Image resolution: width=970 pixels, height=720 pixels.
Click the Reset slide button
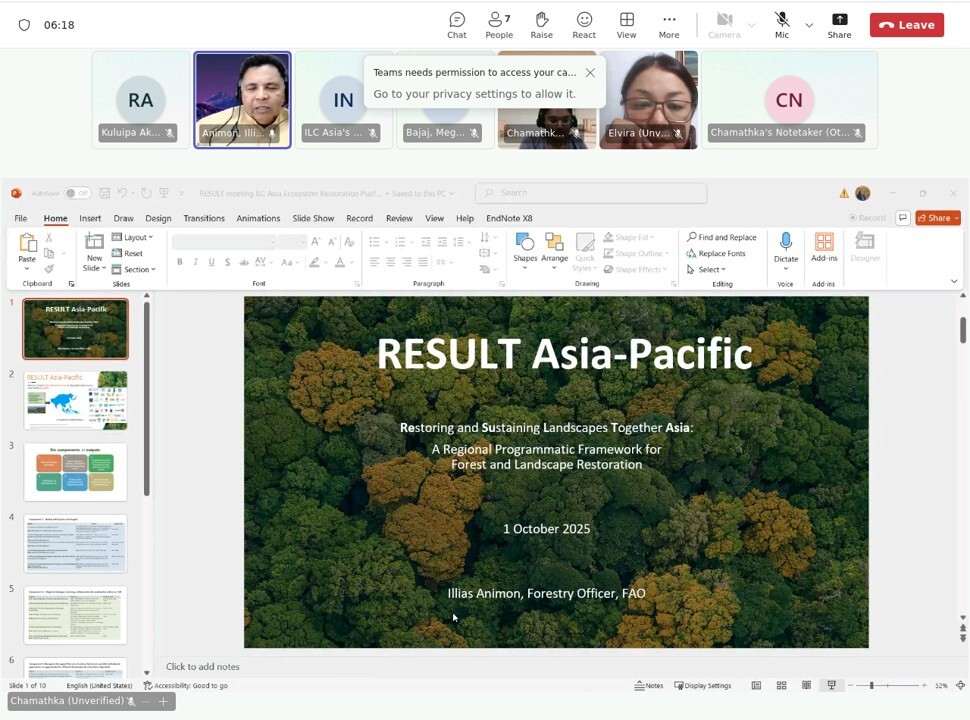(127, 253)
